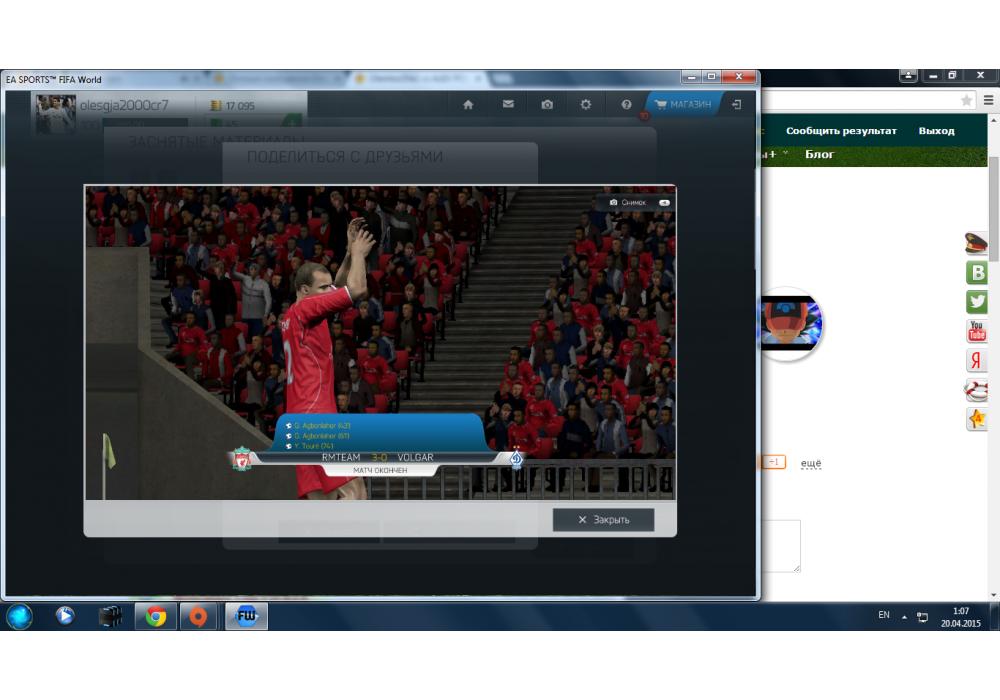Click the YouTube sidebar icon
Screen dimensions: 1000x700
coord(976,331)
